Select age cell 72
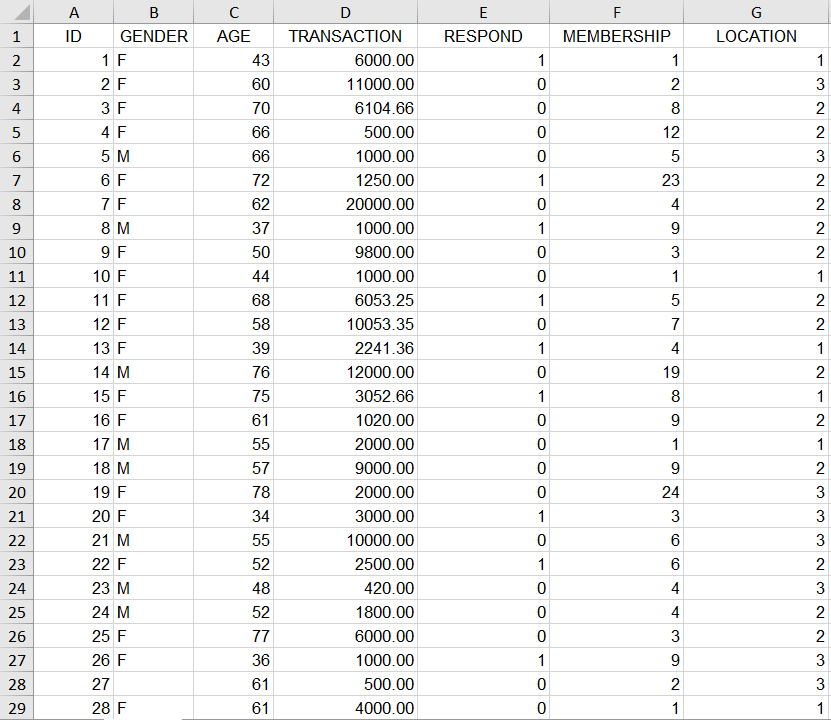The width and height of the screenshot is (831, 720). point(234,180)
